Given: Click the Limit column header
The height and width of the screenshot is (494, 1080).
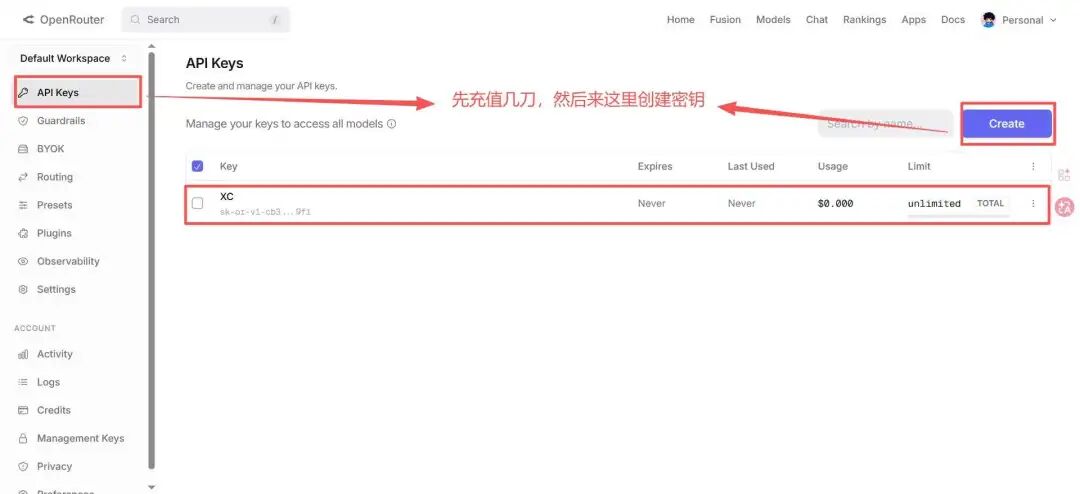Looking at the screenshot, I should [x=919, y=166].
